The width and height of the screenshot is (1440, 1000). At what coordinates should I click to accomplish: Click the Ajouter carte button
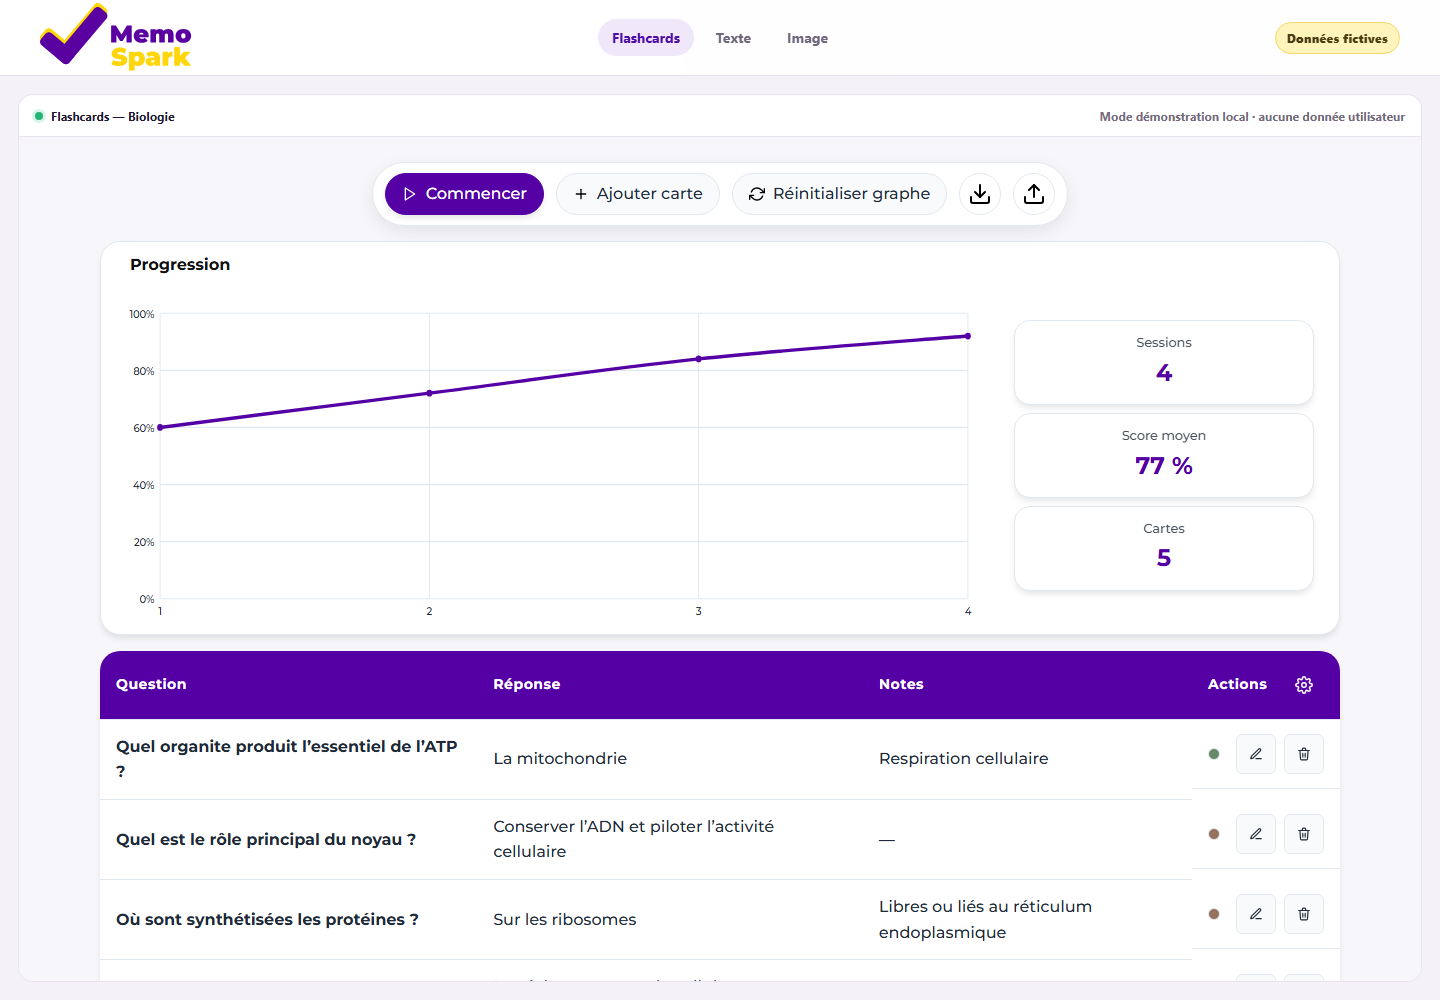tap(638, 194)
